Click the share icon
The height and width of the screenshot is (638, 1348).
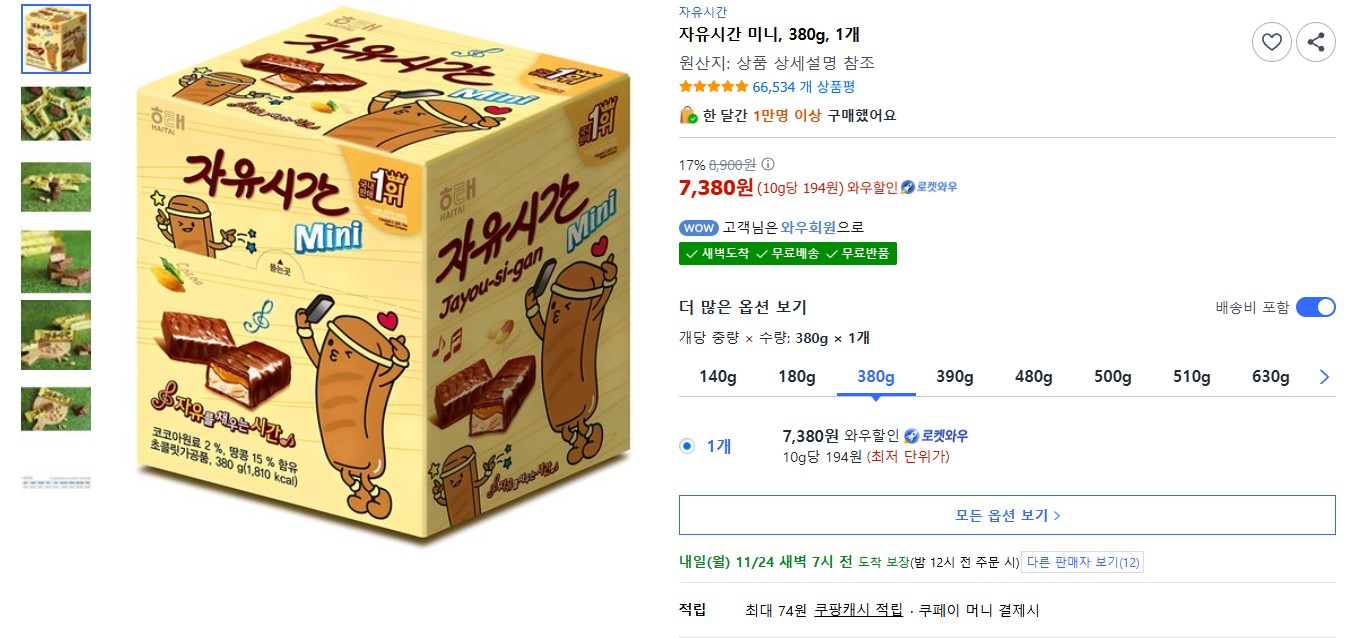tap(1315, 42)
